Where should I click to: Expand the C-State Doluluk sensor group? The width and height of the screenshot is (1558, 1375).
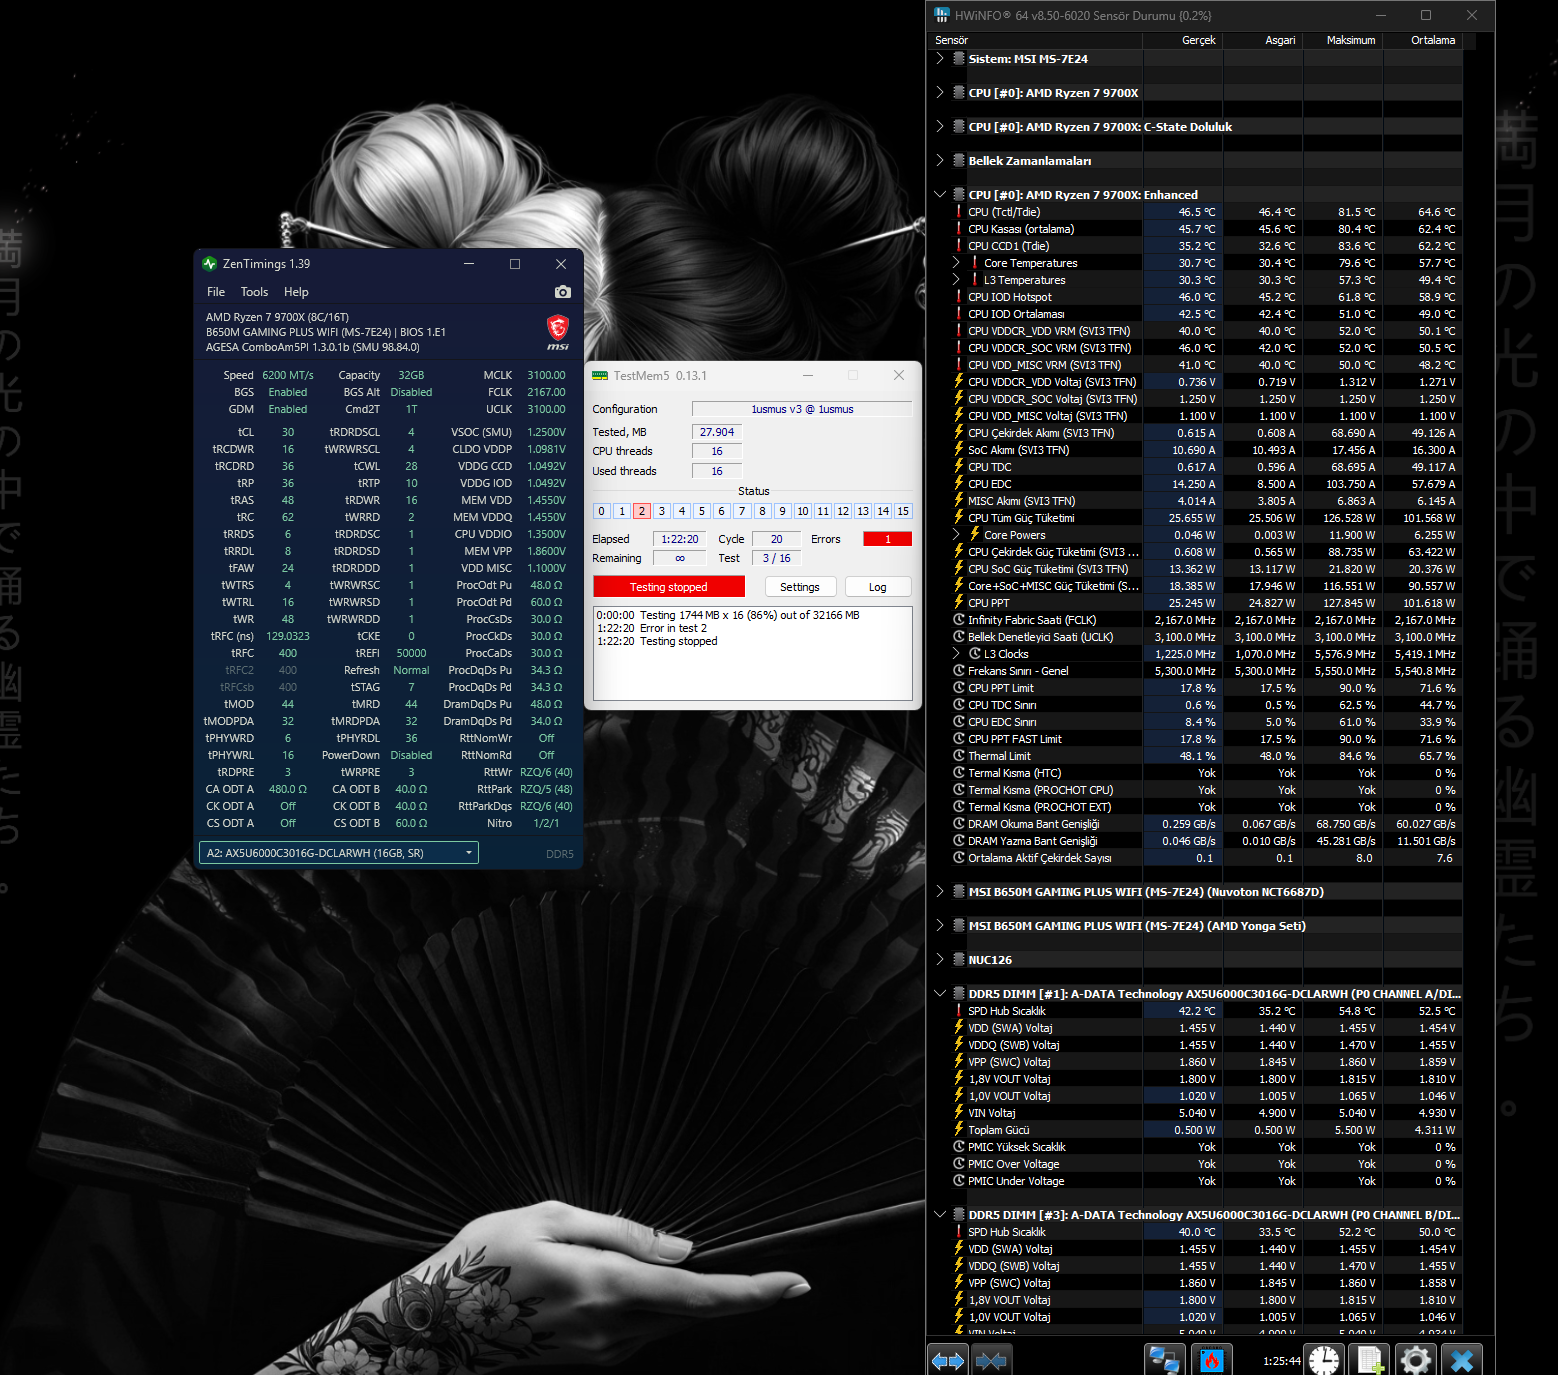(940, 127)
